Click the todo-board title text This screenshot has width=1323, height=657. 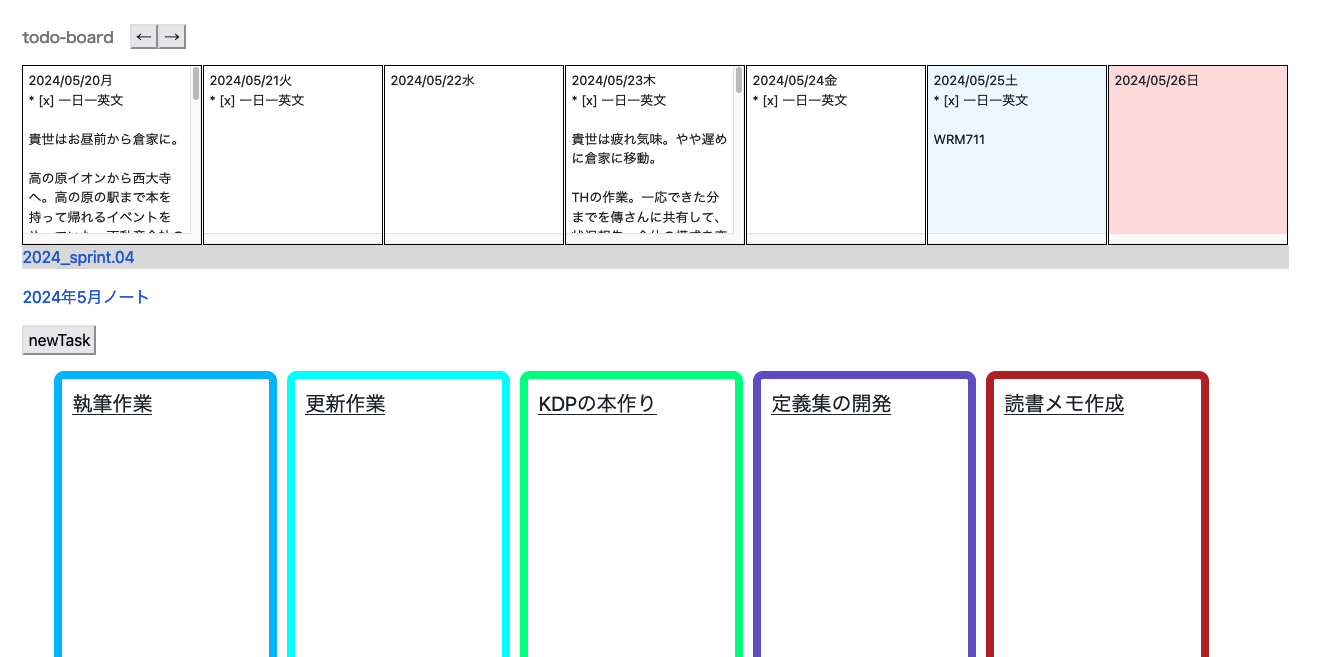point(66,37)
